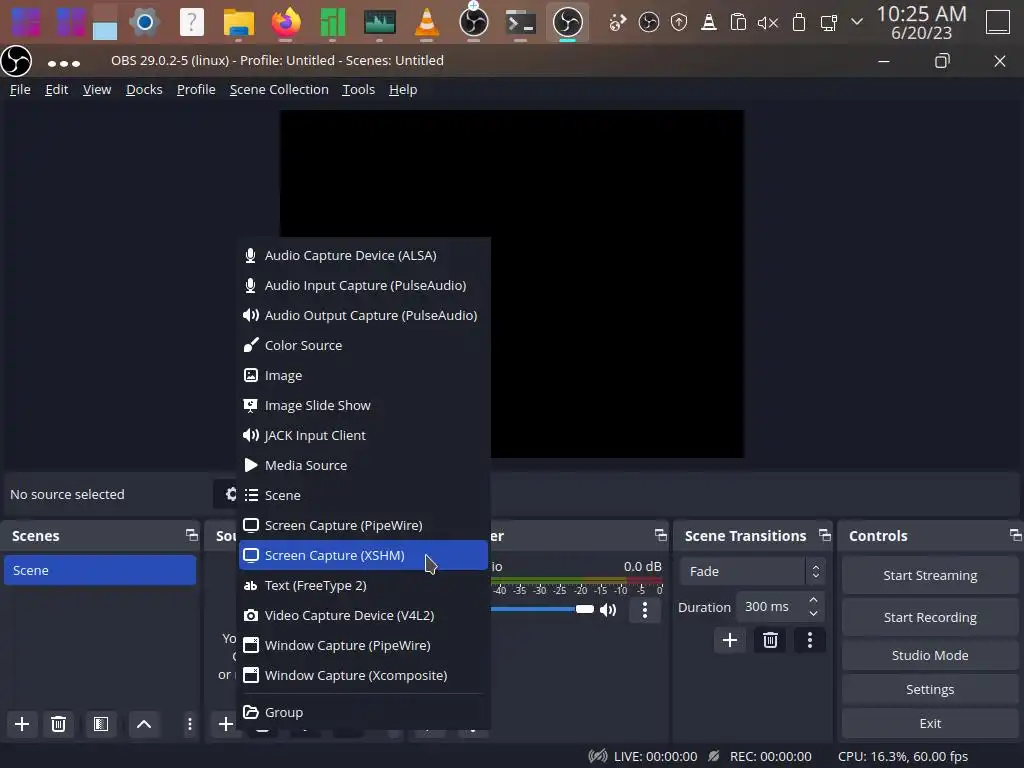
Task: Open the Fade transition dropdown
Action: click(x=752, y=571)
